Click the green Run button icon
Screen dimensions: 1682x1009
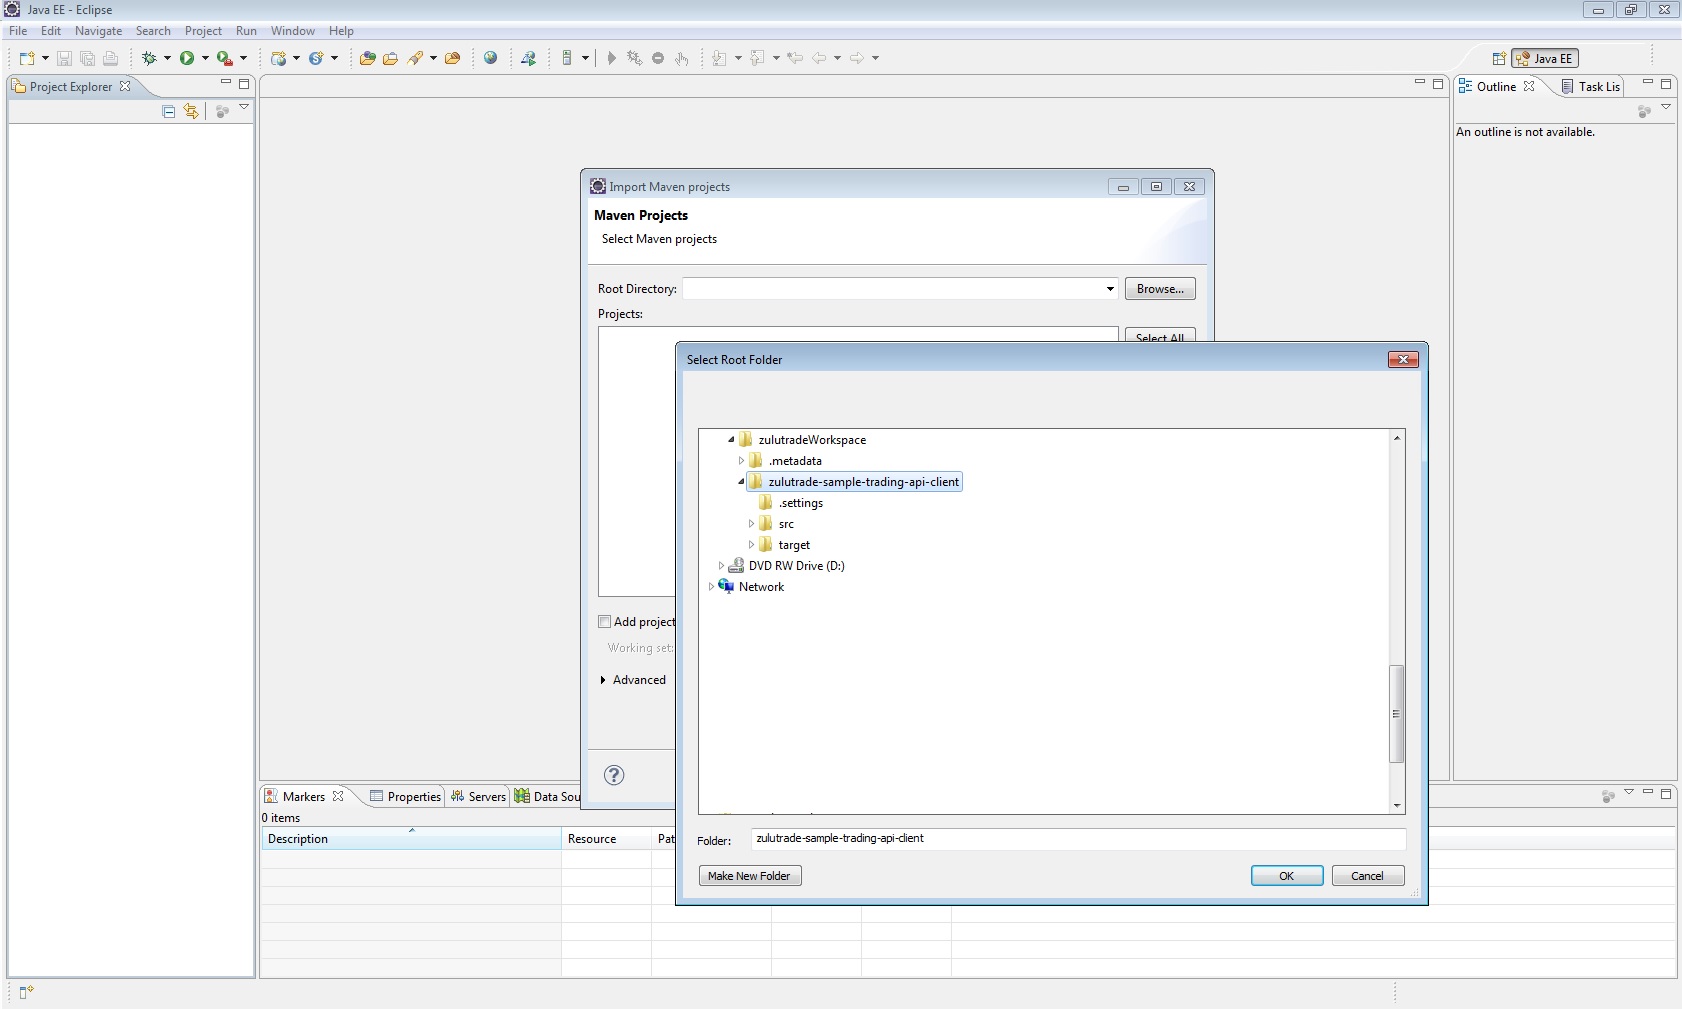coord(187,58)
